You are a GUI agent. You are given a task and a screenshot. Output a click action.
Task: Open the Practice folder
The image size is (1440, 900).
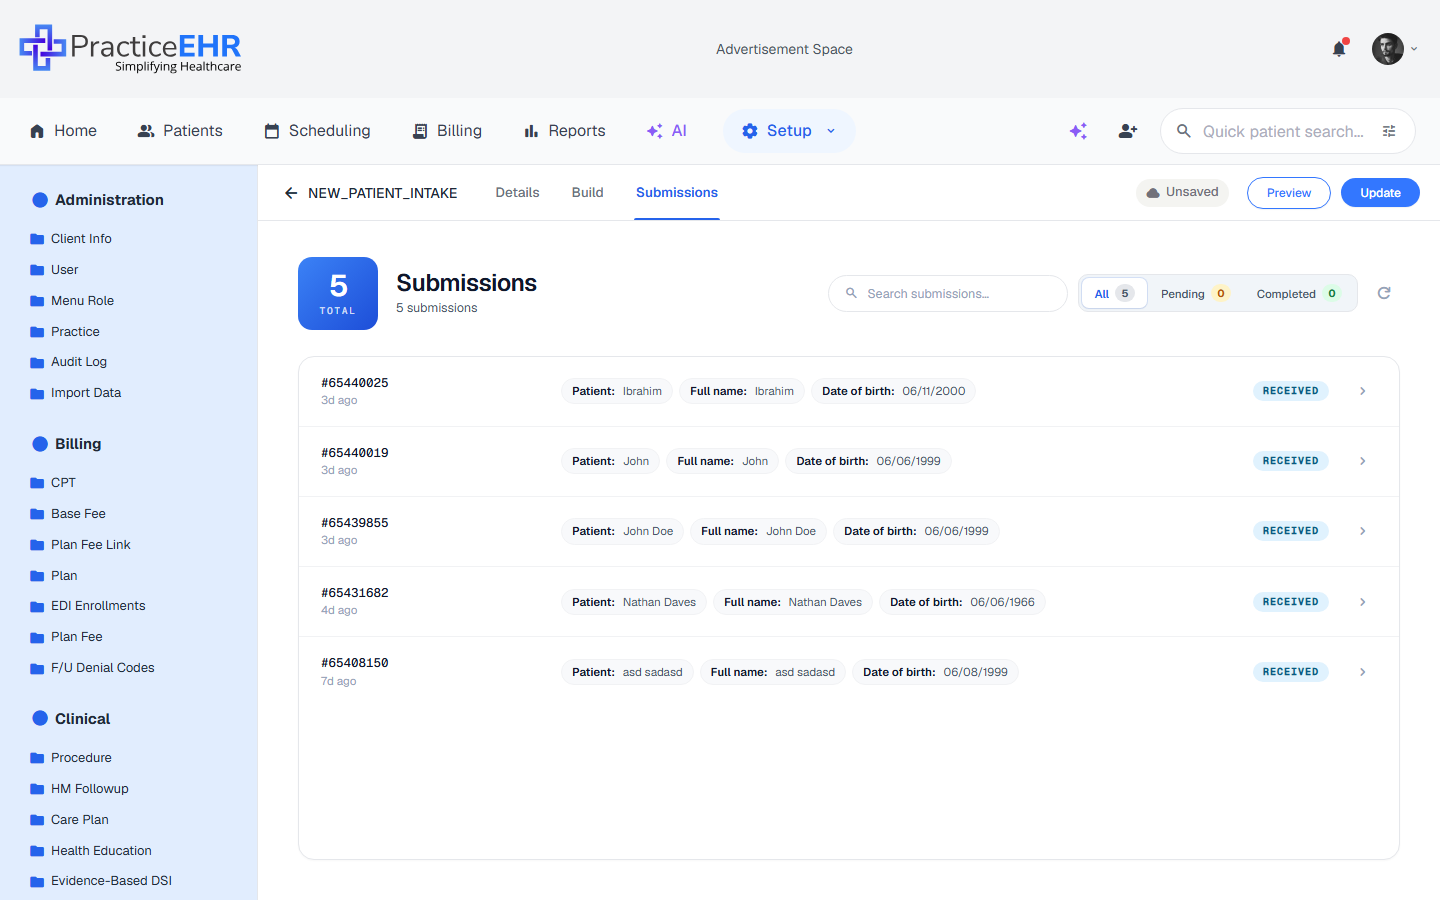(x=65, y=332)
